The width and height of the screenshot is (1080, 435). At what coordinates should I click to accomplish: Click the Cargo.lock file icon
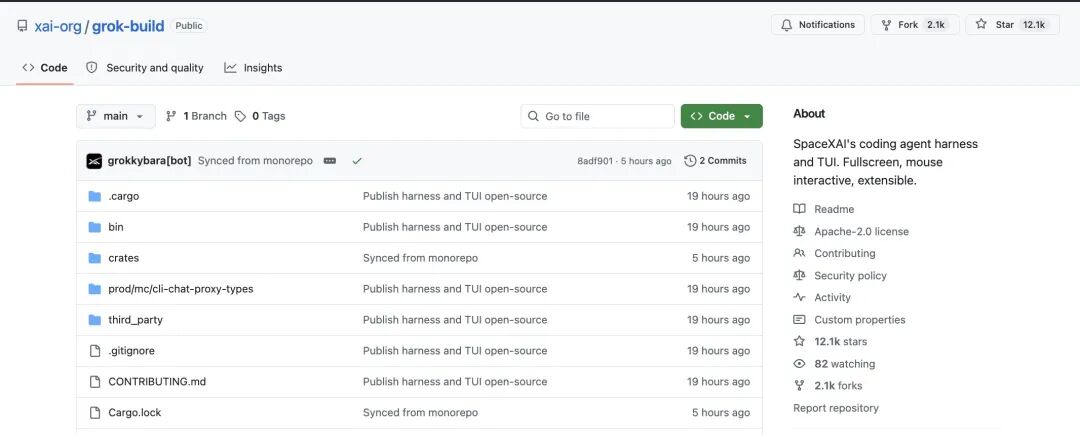95,413
